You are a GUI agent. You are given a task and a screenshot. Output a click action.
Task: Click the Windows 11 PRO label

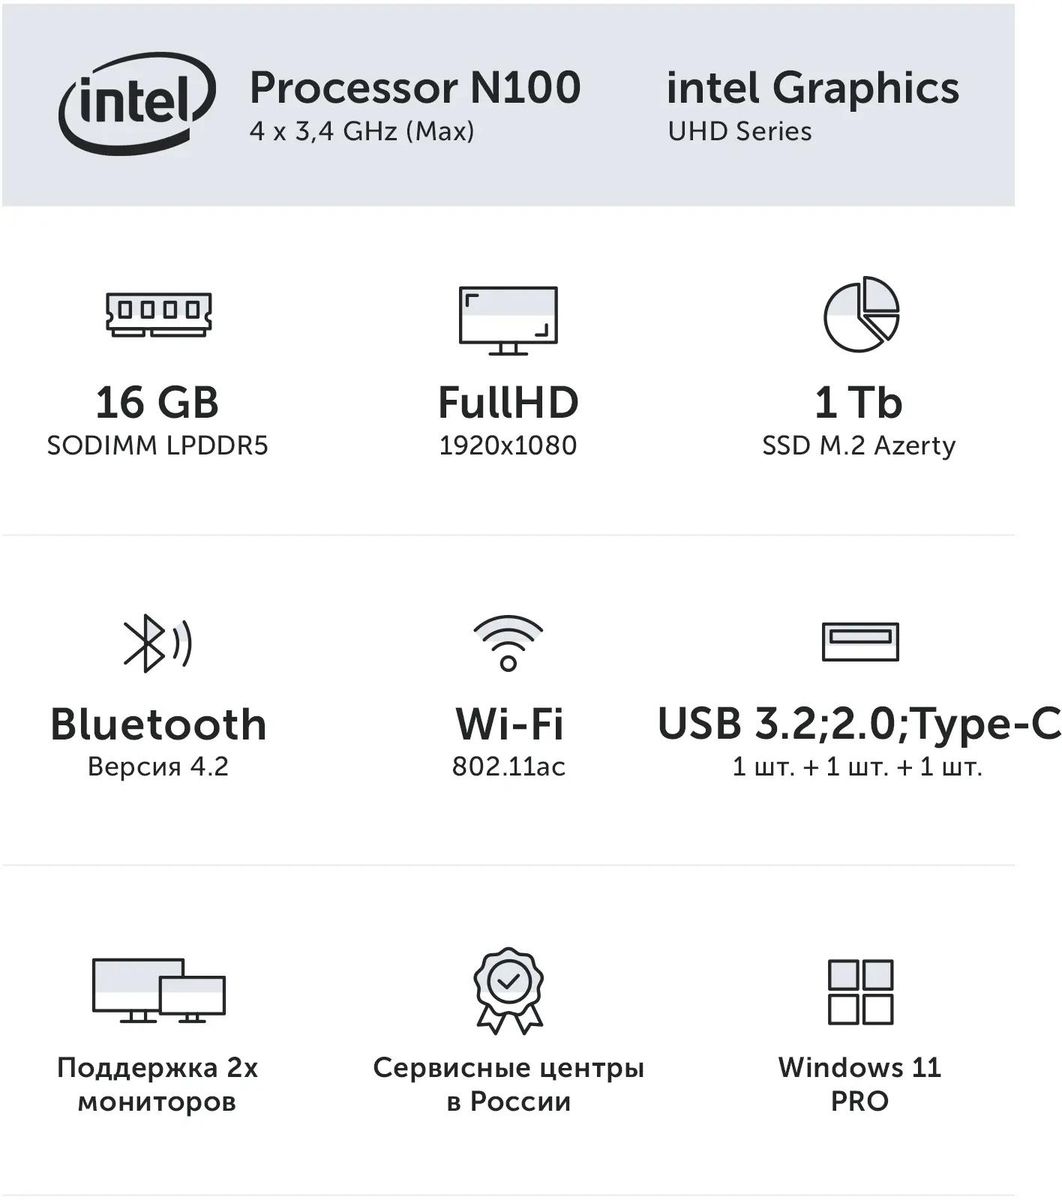tap(860, 1084)
